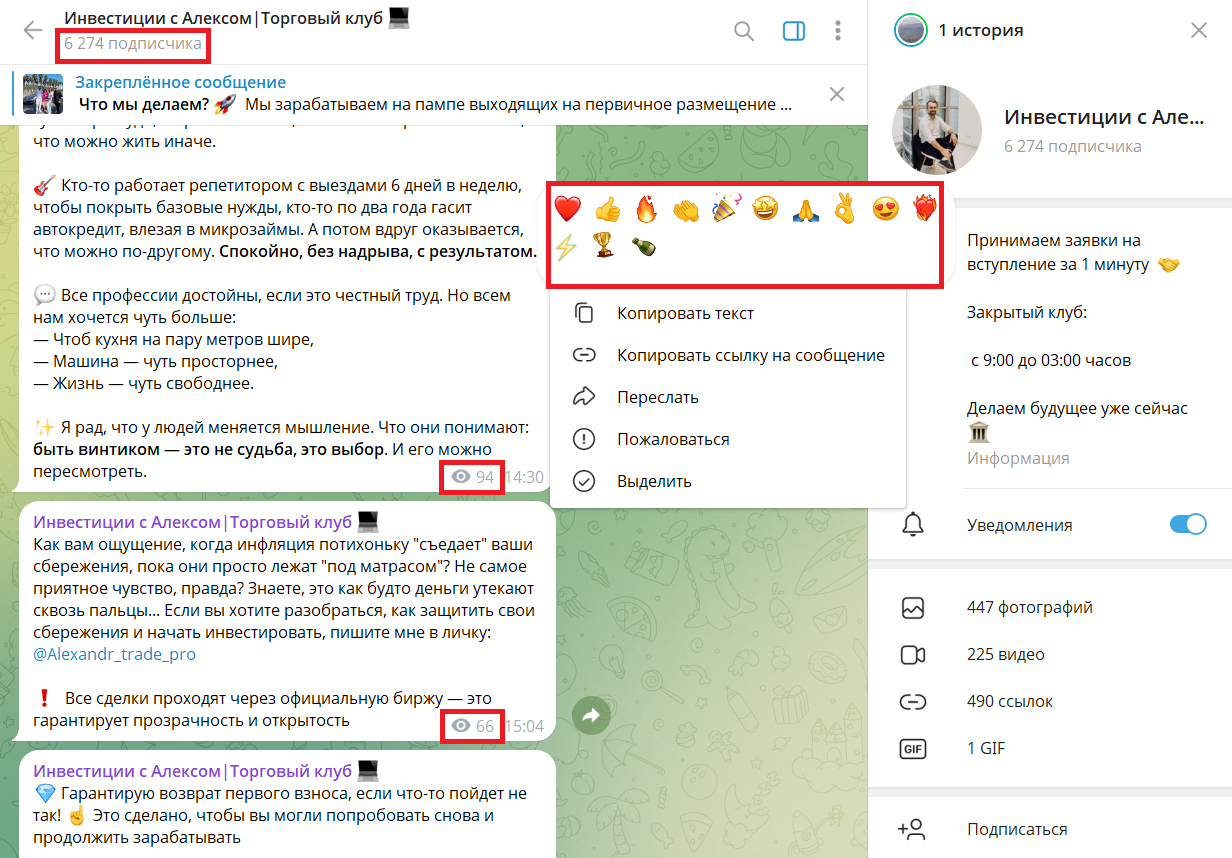React with the fire emoji
Viewport: 1232px width, 858px height.
click(647, 210)
